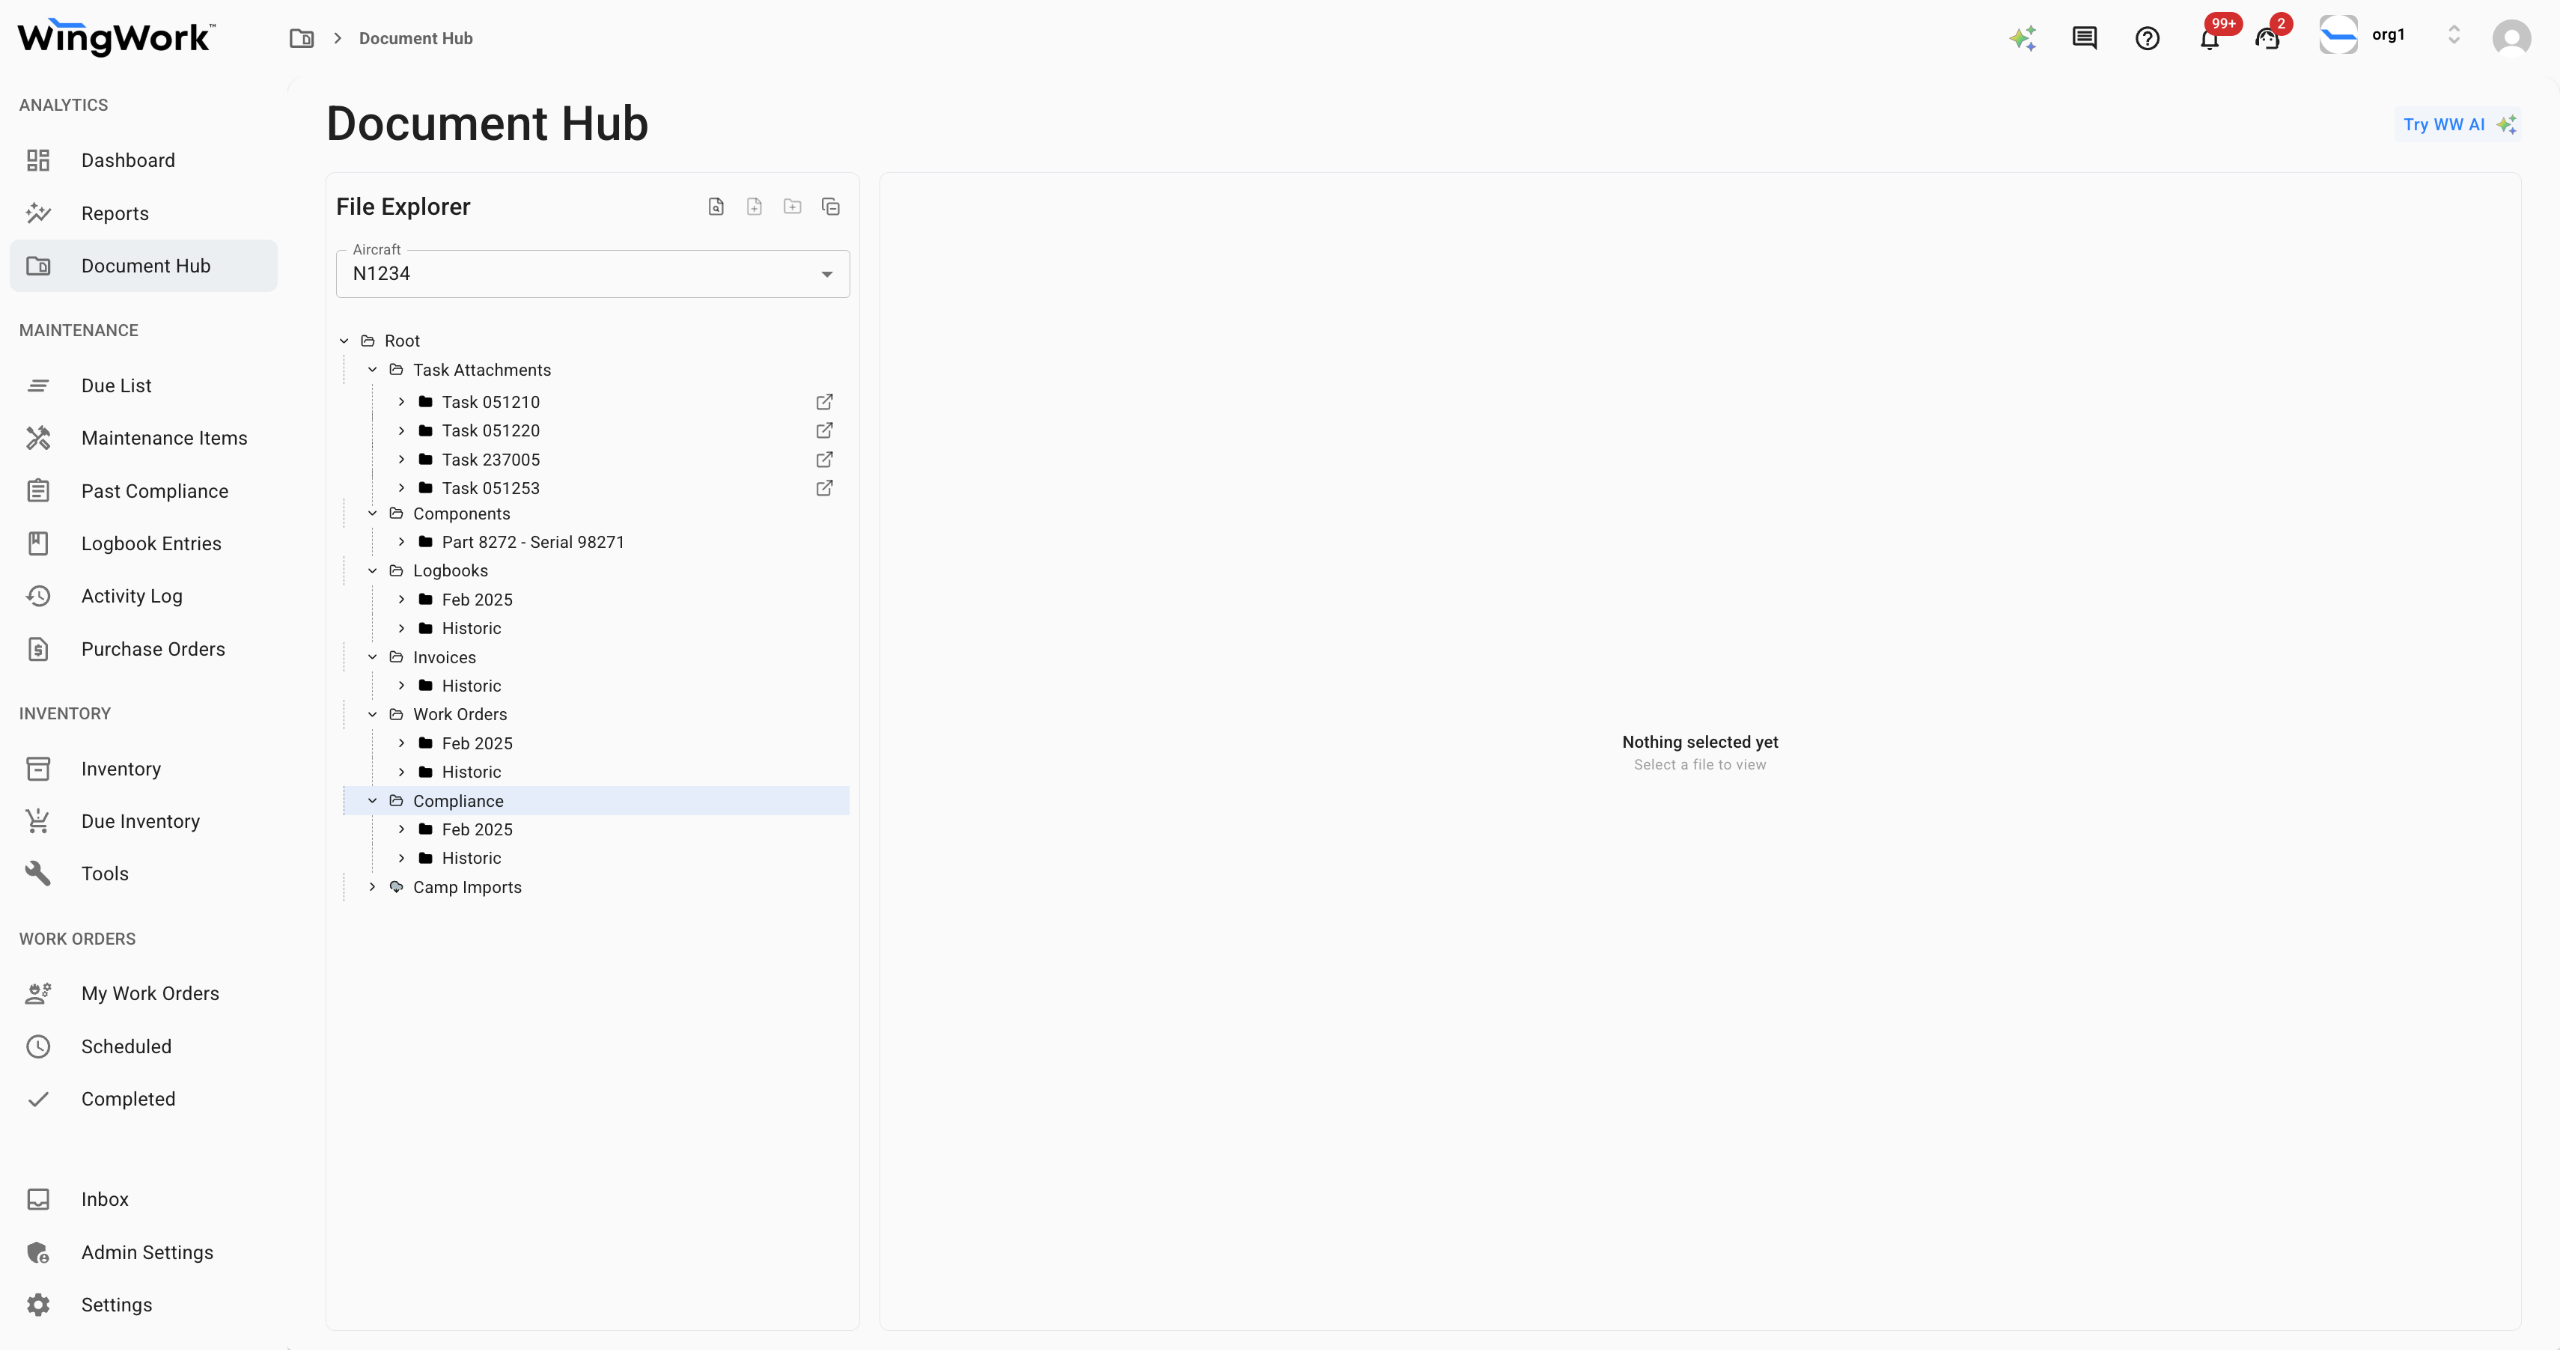Open the org1 organization switcher
The image size is (2560, 1350).
2389,36
